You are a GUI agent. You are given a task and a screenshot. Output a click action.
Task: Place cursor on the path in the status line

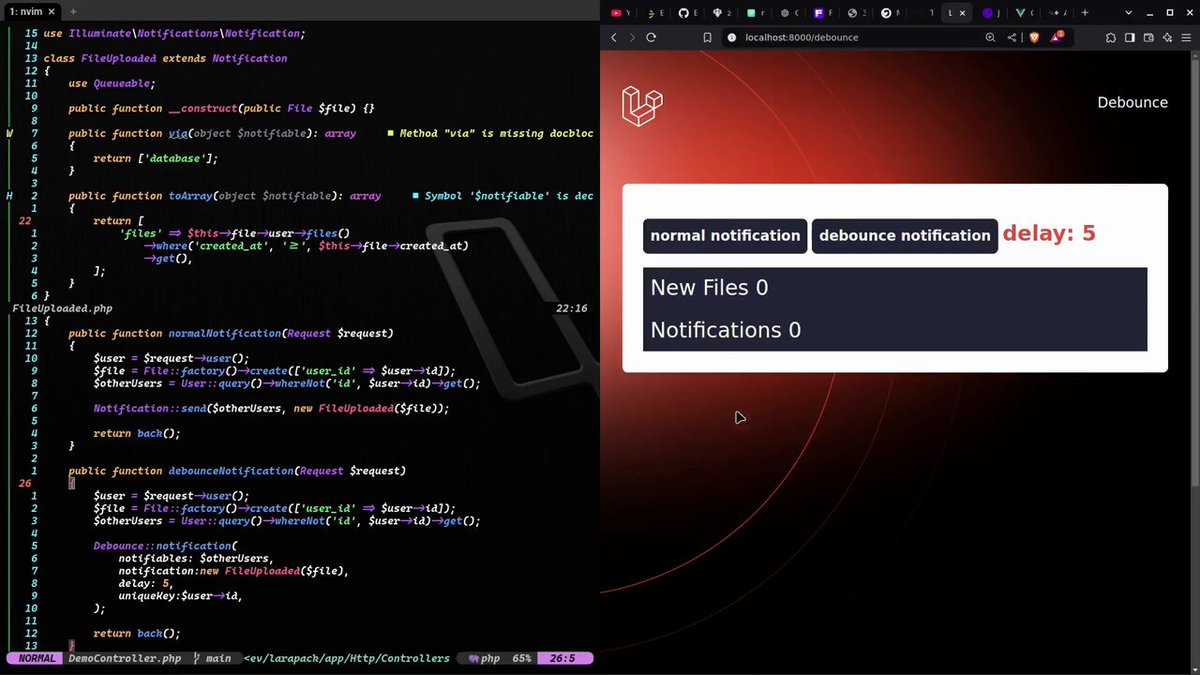pos(347,659)
